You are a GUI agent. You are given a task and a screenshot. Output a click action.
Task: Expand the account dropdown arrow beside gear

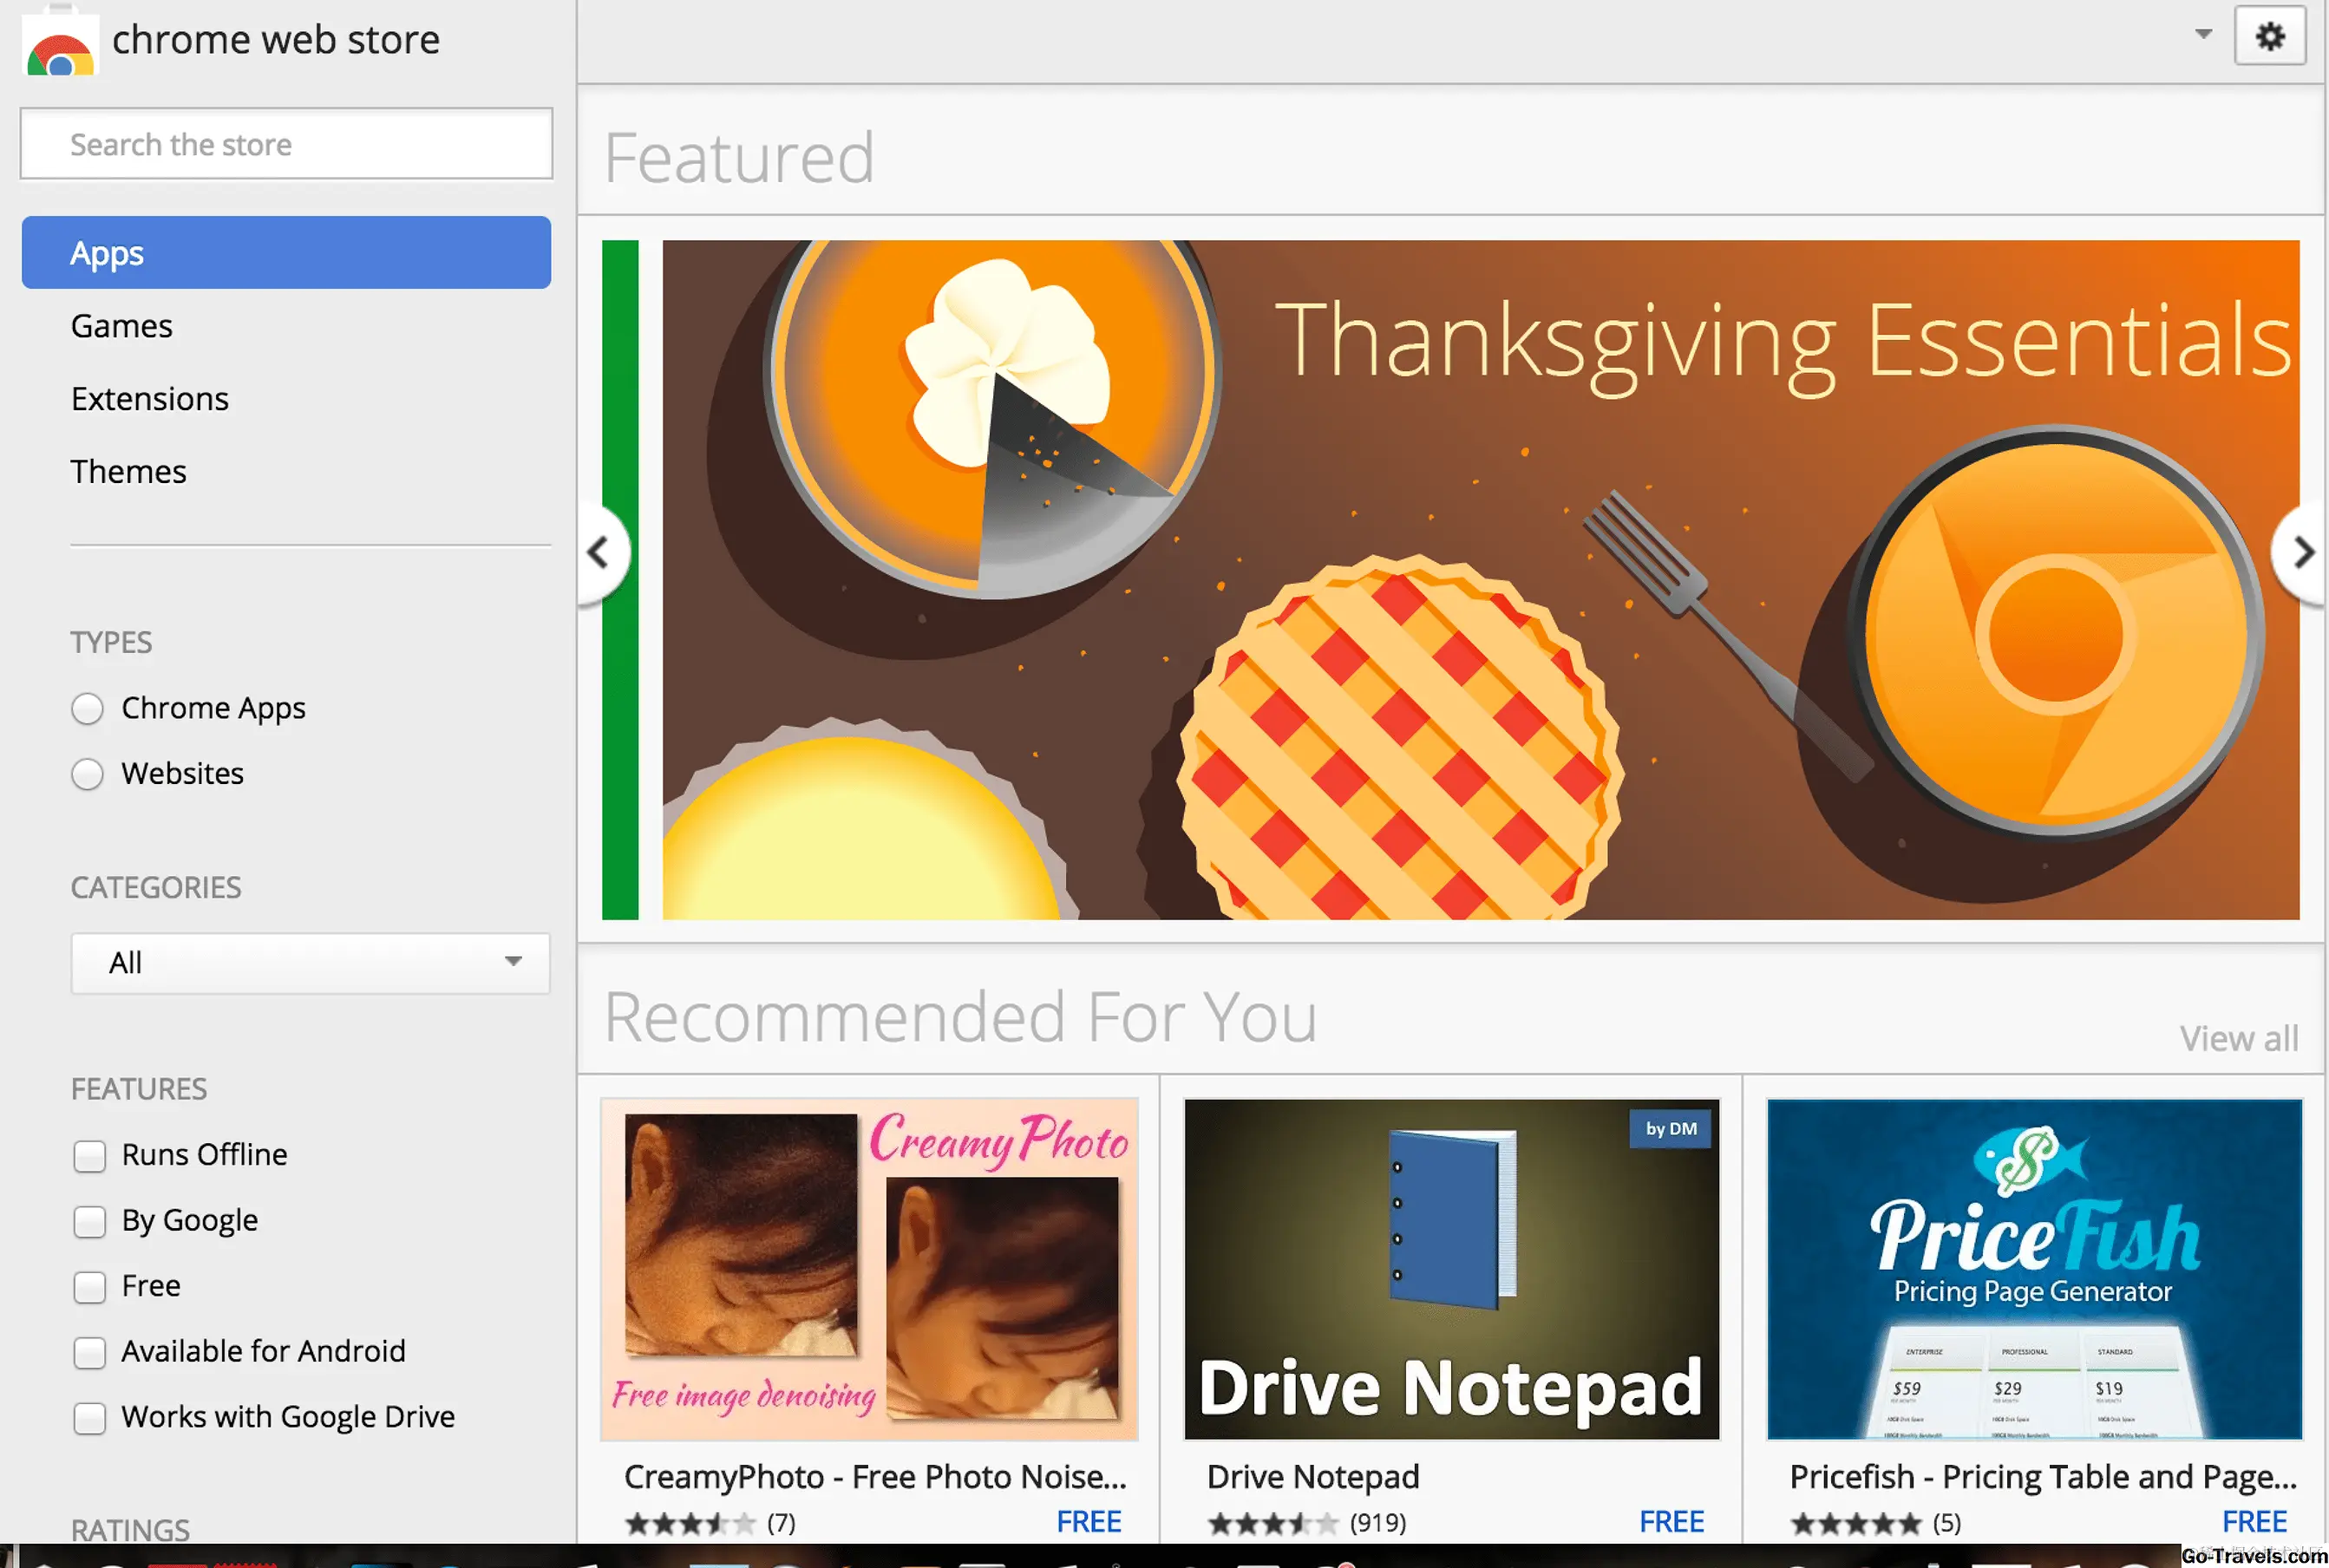point(2202,34)
